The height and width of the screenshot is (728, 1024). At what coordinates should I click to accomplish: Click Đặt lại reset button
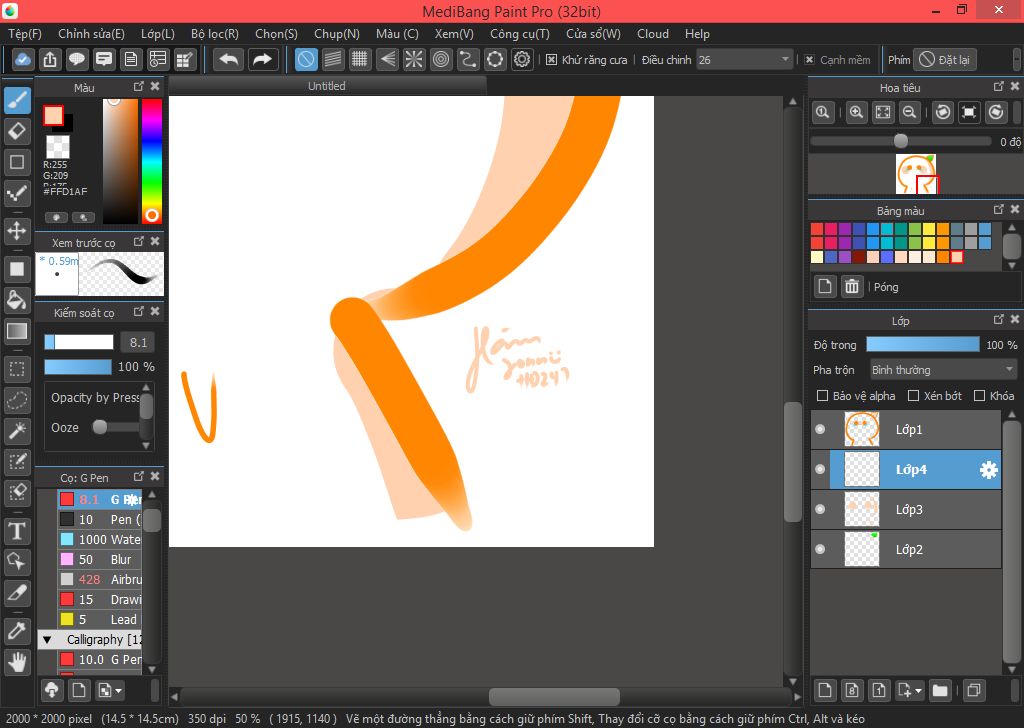(x=944, y=59)
